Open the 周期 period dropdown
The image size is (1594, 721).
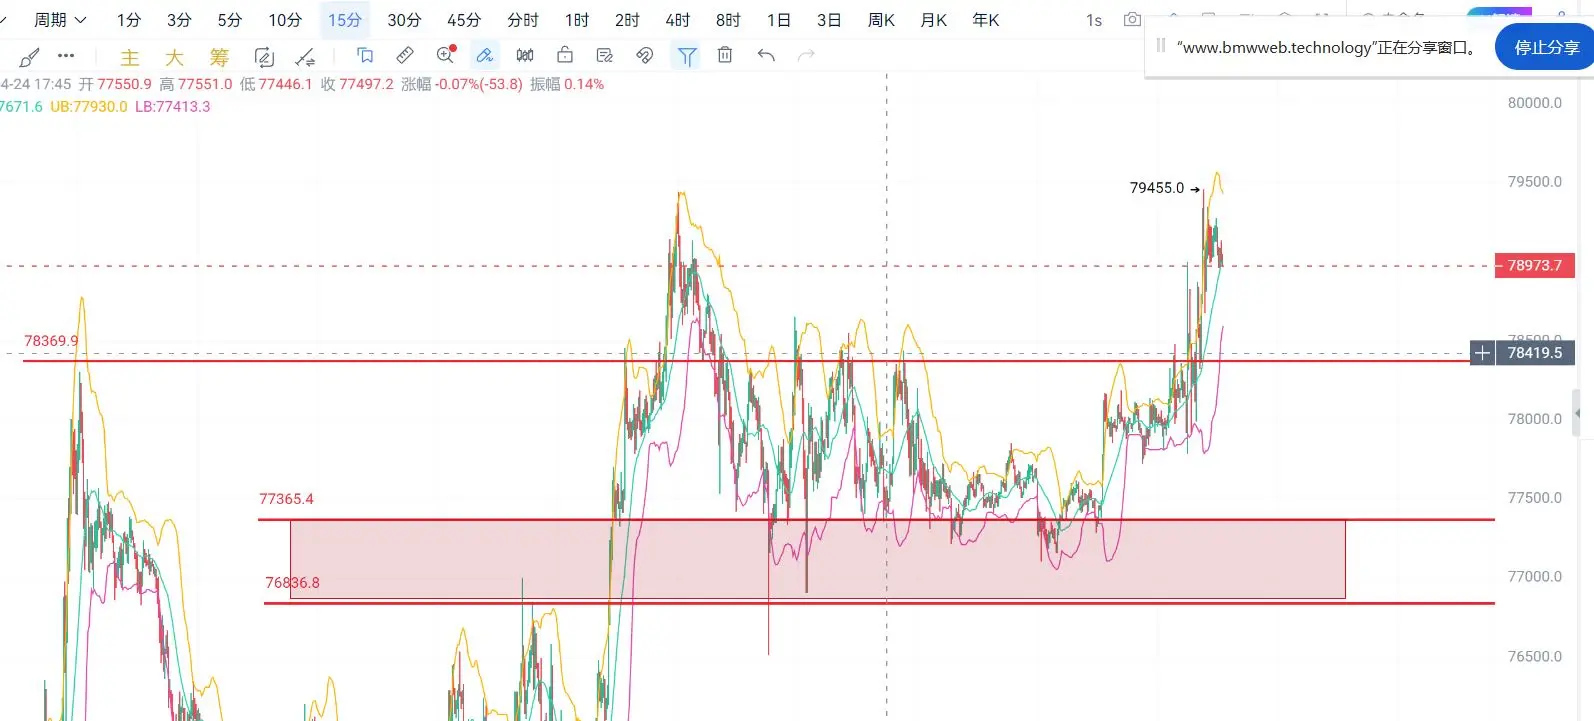(x=60, y=20)
